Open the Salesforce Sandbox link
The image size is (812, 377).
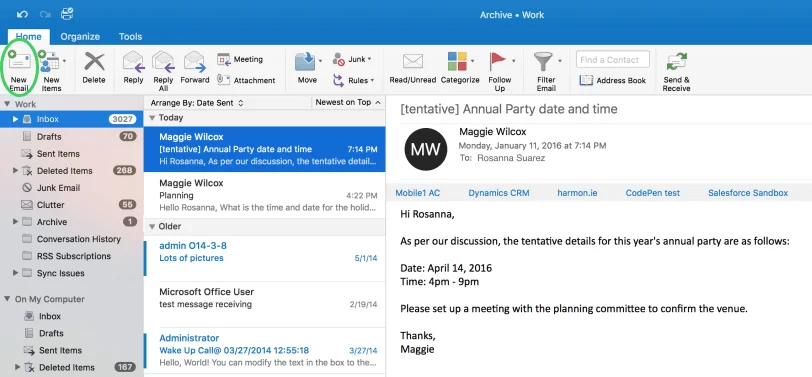[x=748, y=193]
